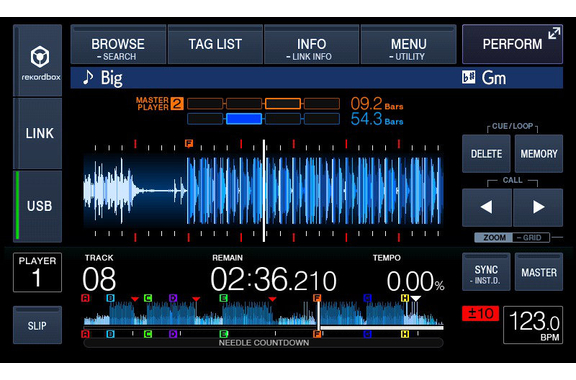Click hot cue E in the lower marker row
This screenshot has width=576, height=380.
223,334
